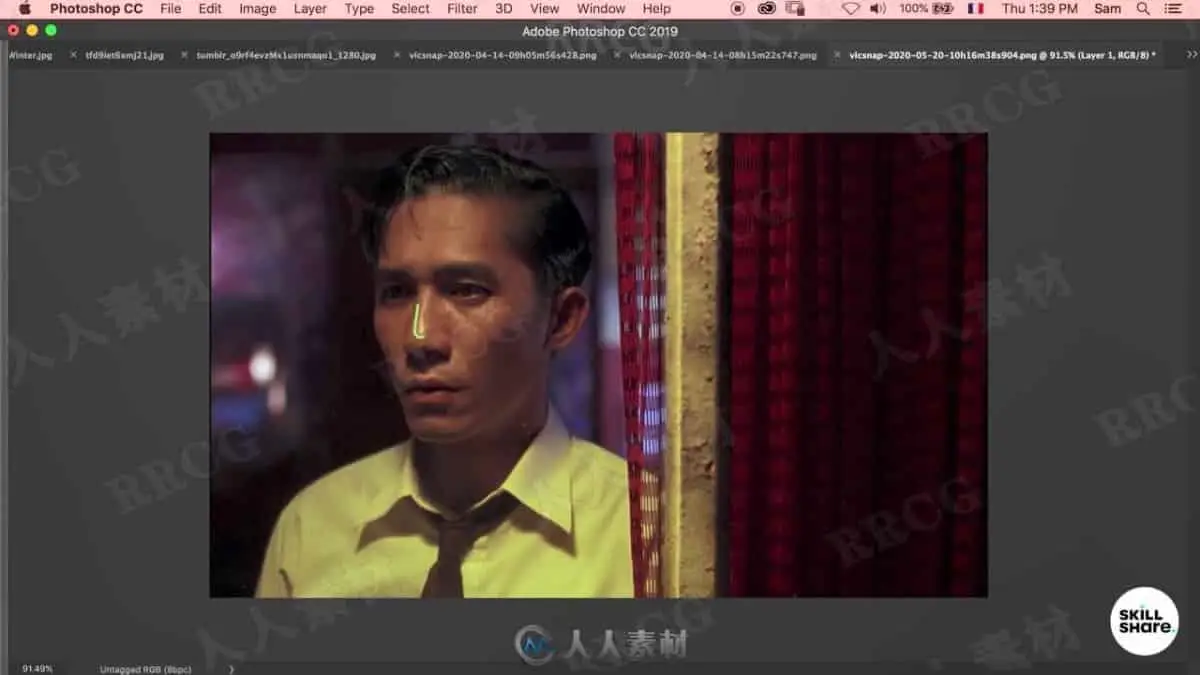1200x675 pixels.
Task: Open the File menu
Action: [171, 8]
